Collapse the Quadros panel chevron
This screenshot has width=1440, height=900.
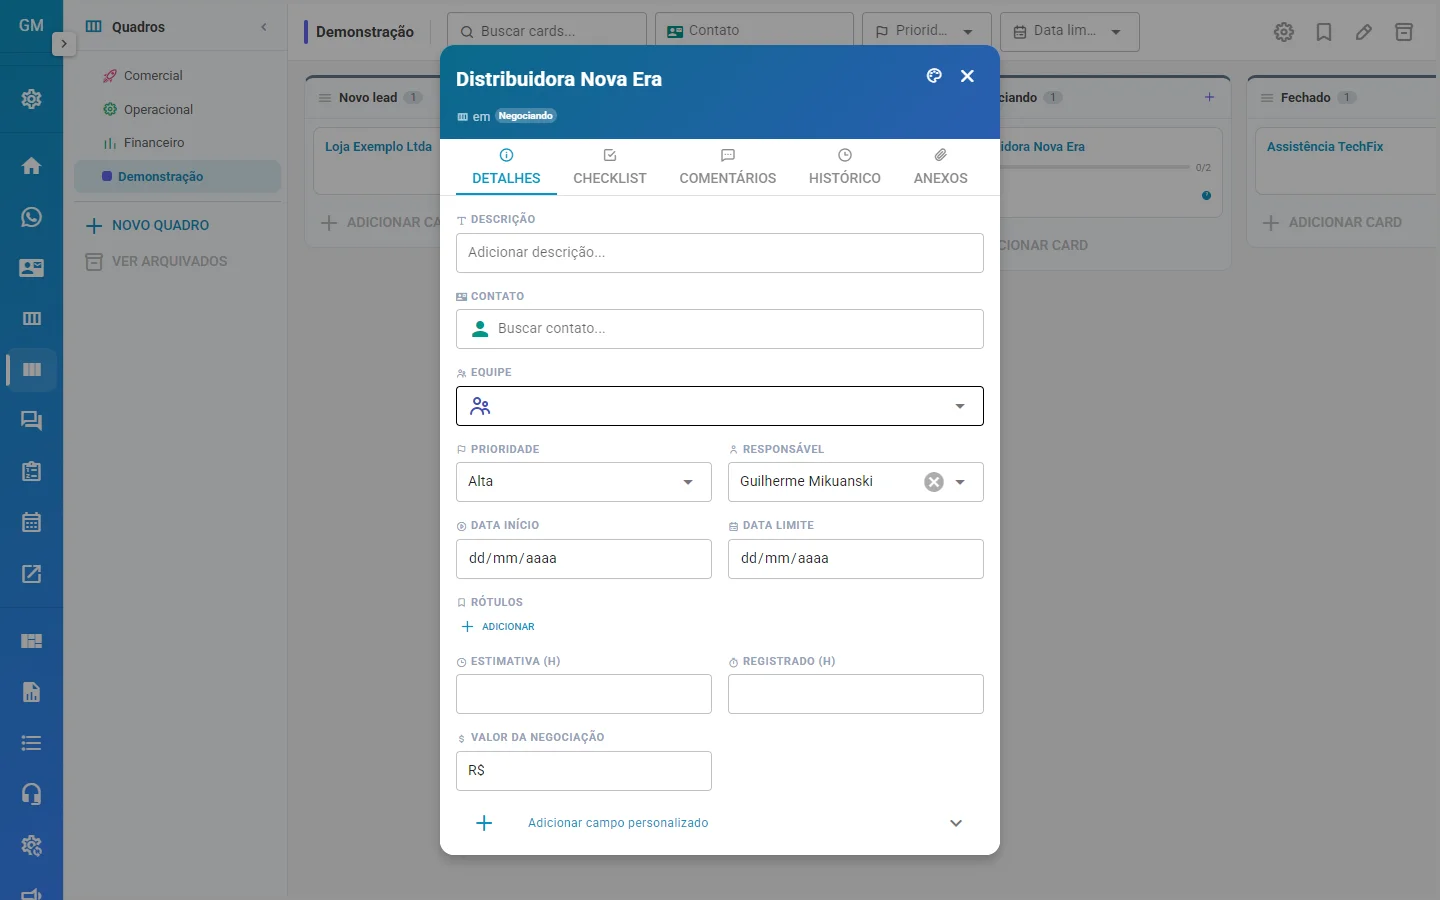coord(264,27)
